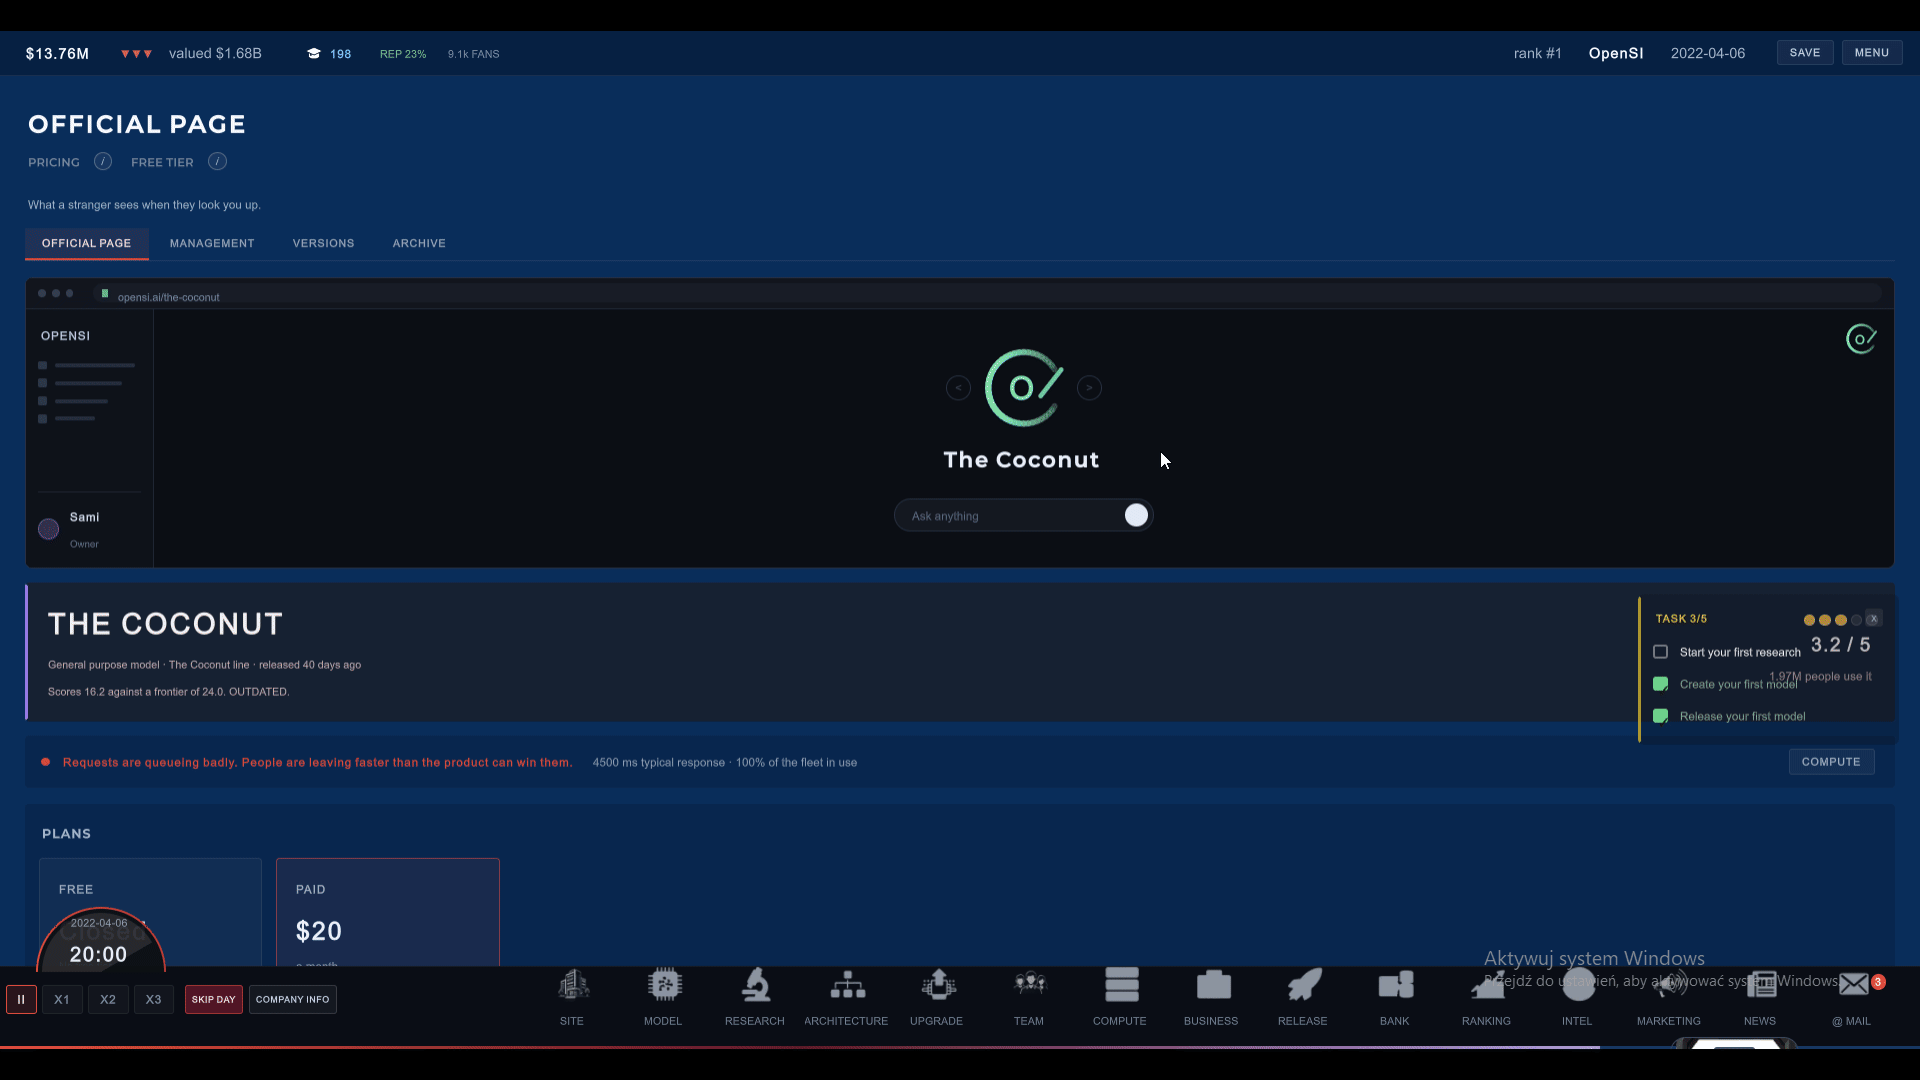This screenshot has width=1920, height=1080.
Task: Click the FREE TIER info icon
Action: click(x=217, y=162)
